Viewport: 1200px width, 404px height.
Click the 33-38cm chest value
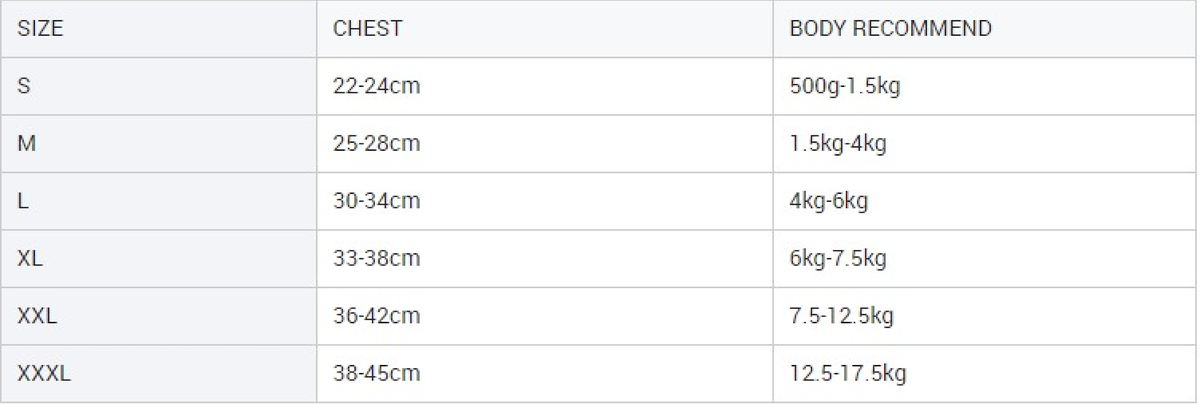coord(376,259)
